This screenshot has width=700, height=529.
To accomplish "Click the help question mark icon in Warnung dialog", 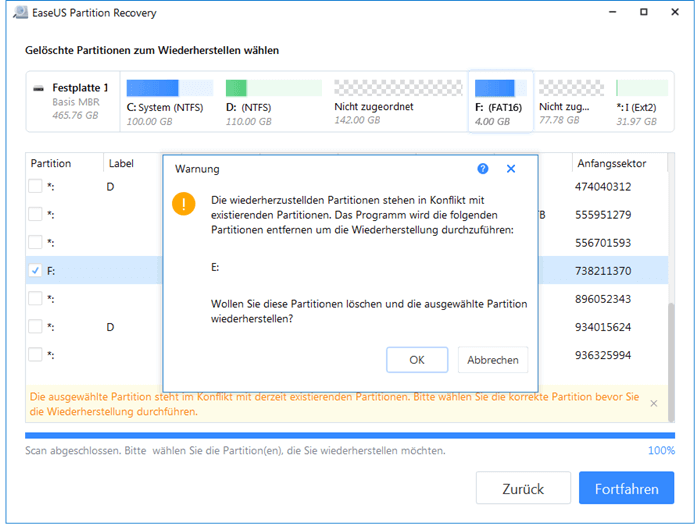I will (x=483, y=169).
